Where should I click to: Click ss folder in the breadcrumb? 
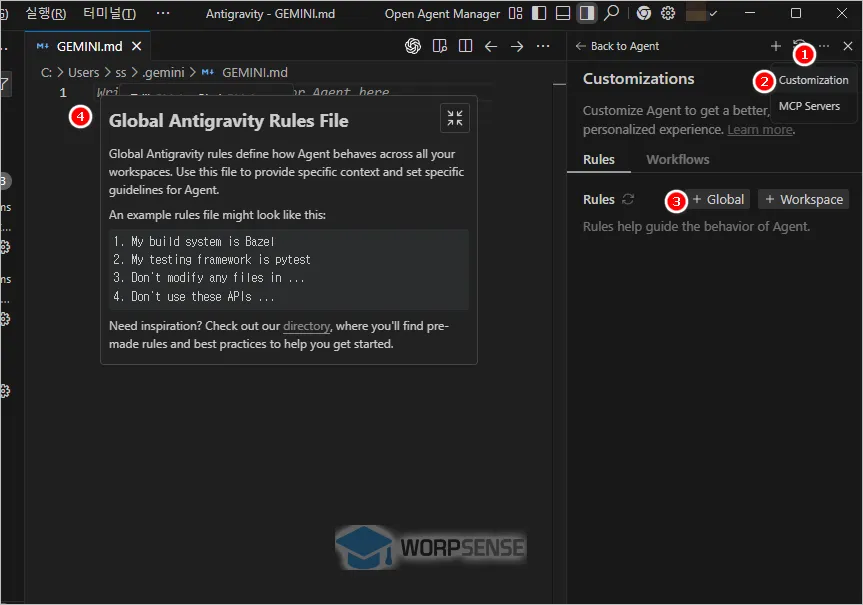point(121,73)
